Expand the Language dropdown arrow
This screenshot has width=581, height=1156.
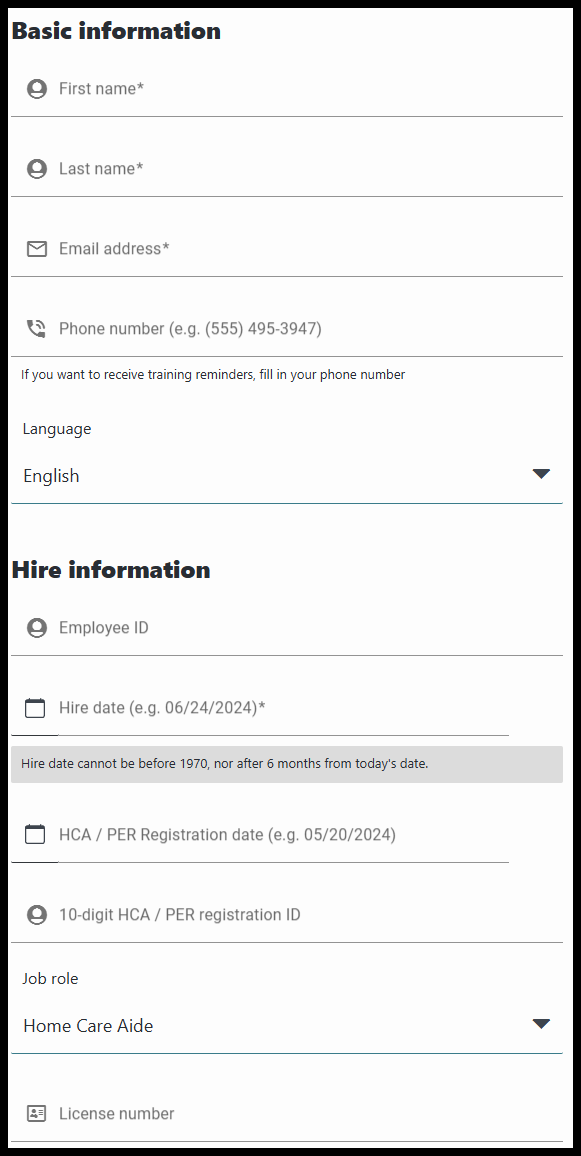pos(541,474)
